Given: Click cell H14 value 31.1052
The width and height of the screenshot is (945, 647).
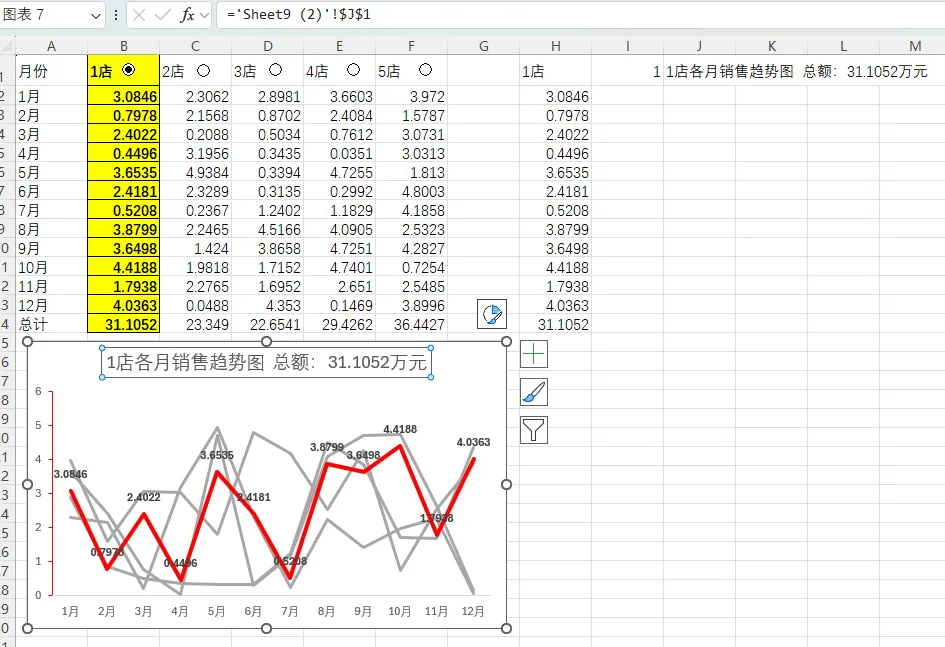Looking at the screenshot, I should (555, 324).
